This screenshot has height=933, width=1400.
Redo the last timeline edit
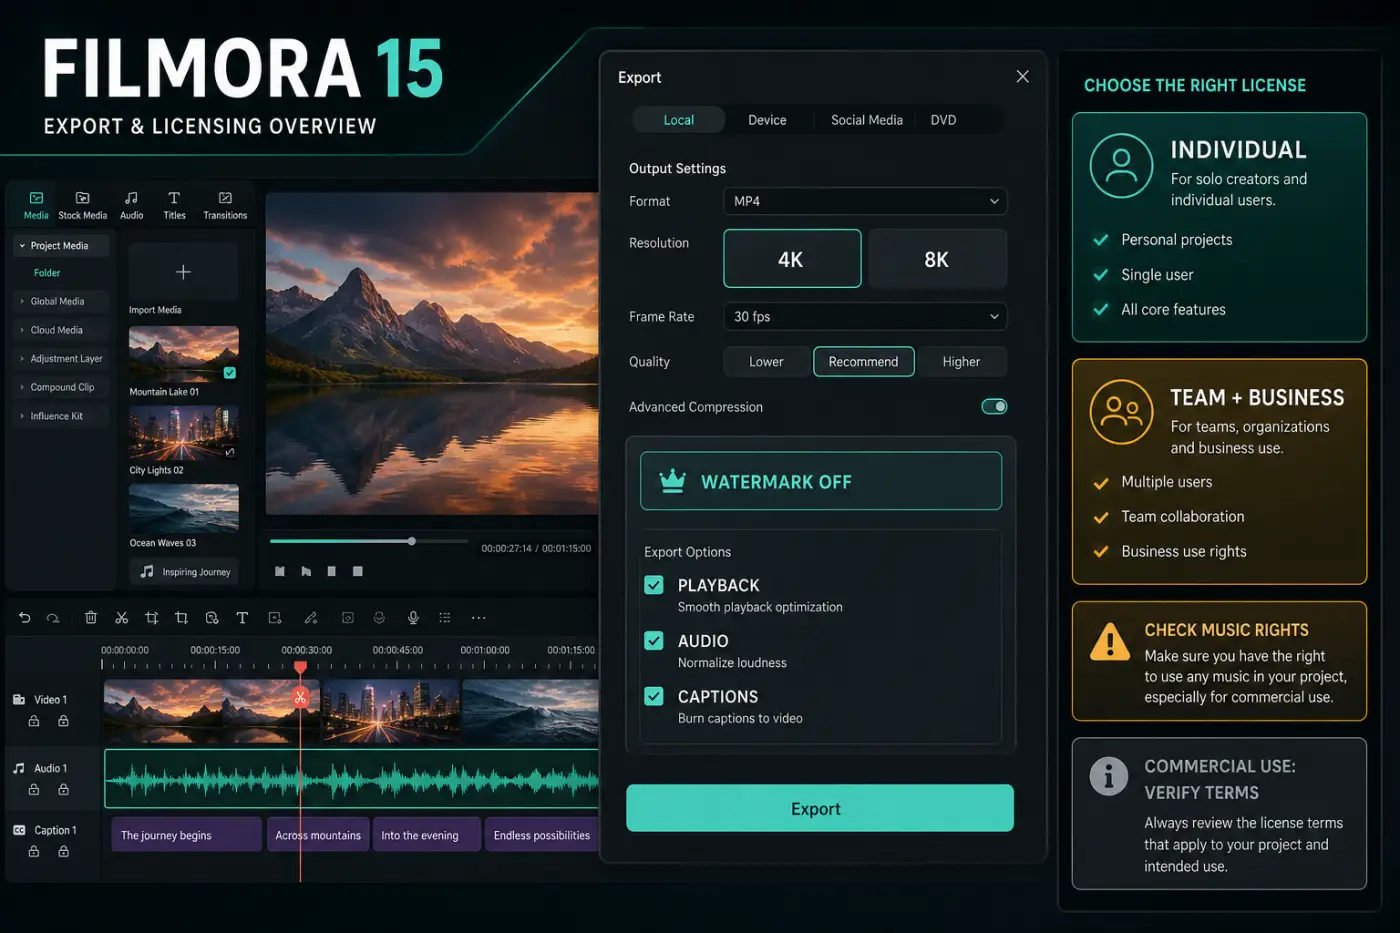(x=53, y=618)
